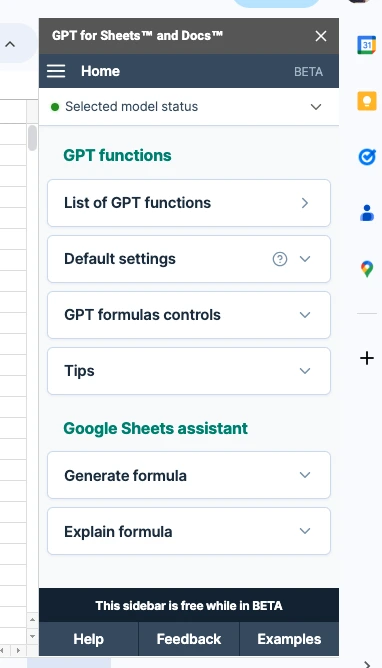Click the help question mark beside Default settings
Image resolution: width=382 pixels, height=668 pixels.
click(x=280, y=259)
